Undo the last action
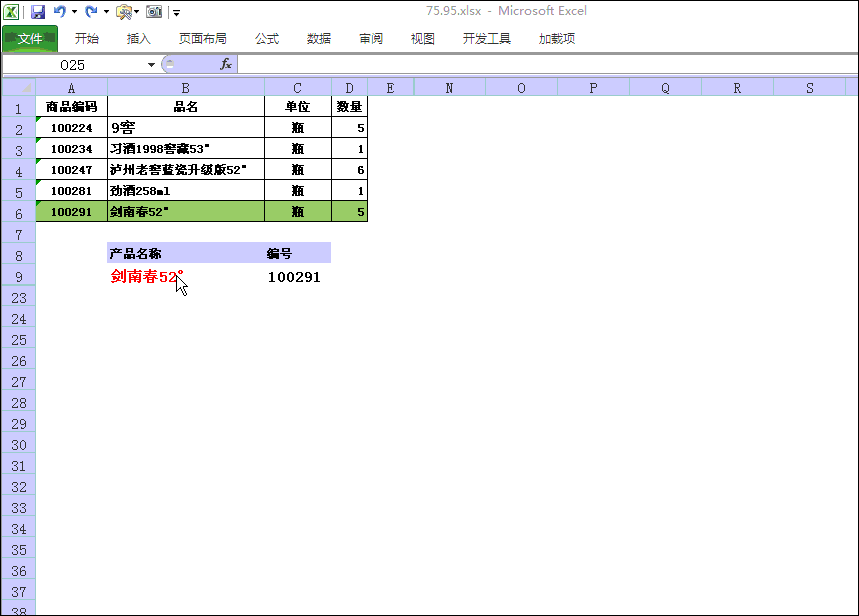The height and width of the screenshot is (616, 859). [x=60, y=12]
